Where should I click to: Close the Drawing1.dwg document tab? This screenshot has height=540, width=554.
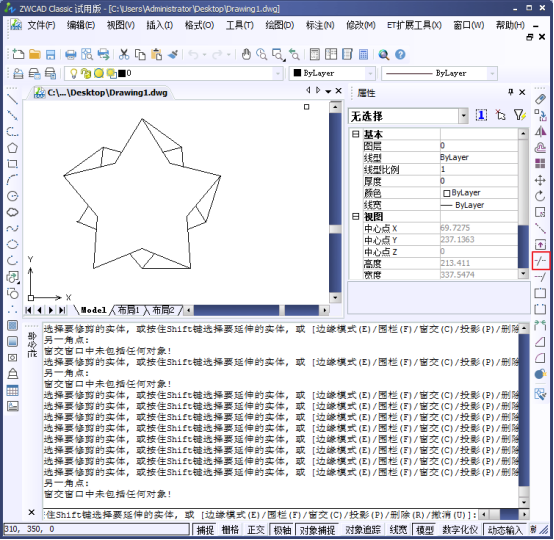click(x=338, y=91)
